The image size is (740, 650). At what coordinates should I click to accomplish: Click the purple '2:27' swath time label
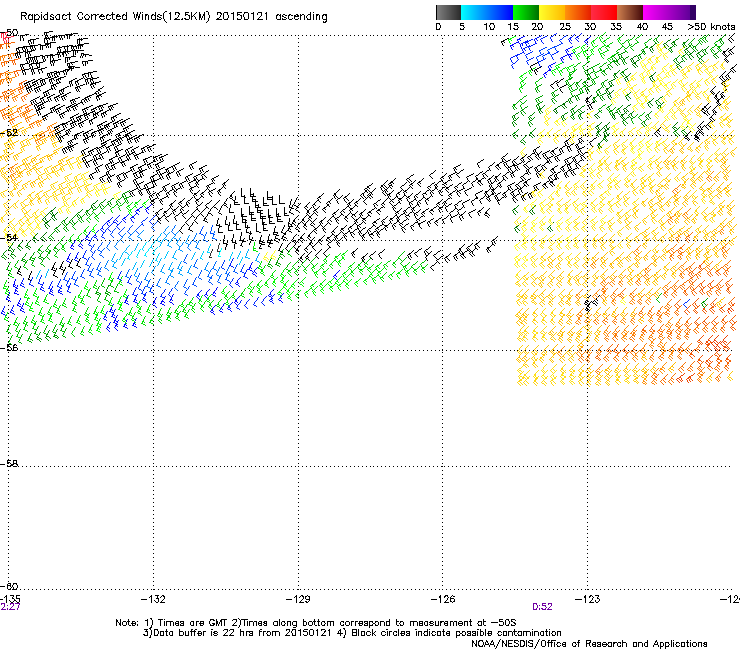click(x=10, y=607)
